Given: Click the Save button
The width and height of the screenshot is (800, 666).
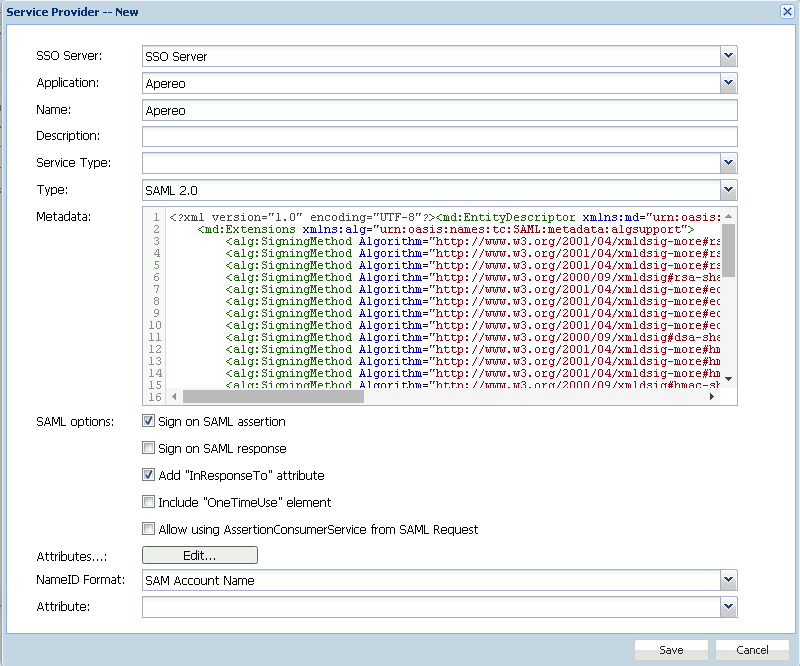Looking at the screenshot, I should tap(671, 650).
